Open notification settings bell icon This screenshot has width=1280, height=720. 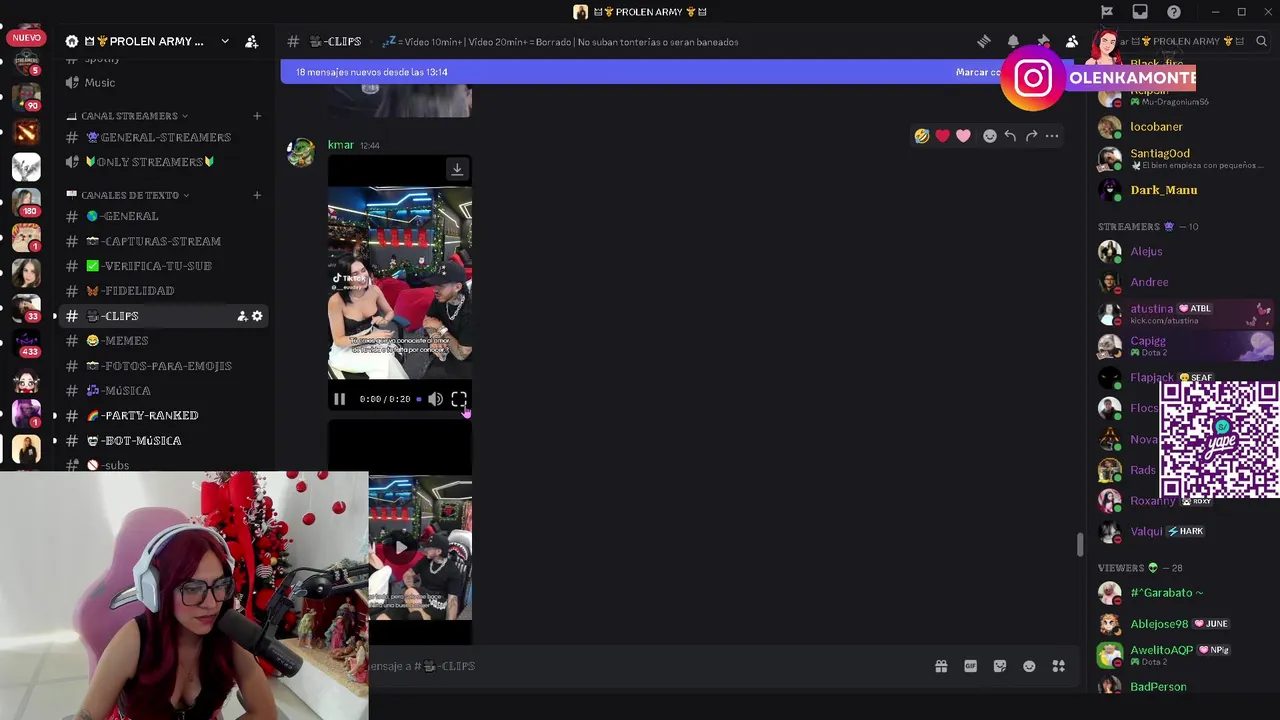1013,41
